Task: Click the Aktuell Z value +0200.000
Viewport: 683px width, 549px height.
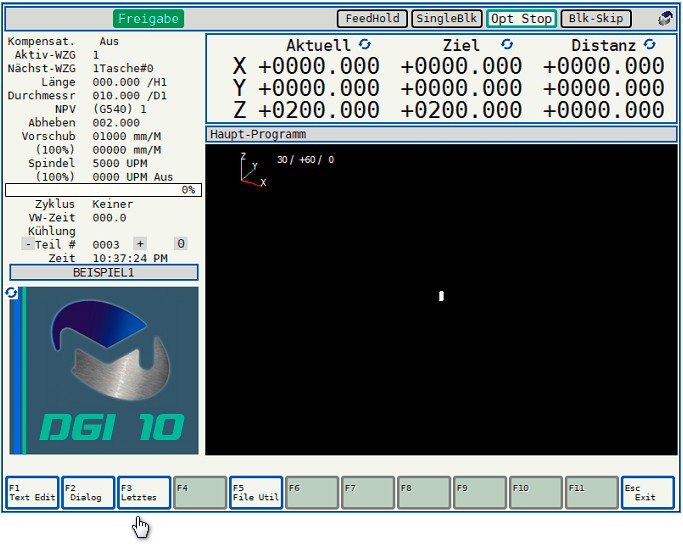Action: (x=319, y=109)
